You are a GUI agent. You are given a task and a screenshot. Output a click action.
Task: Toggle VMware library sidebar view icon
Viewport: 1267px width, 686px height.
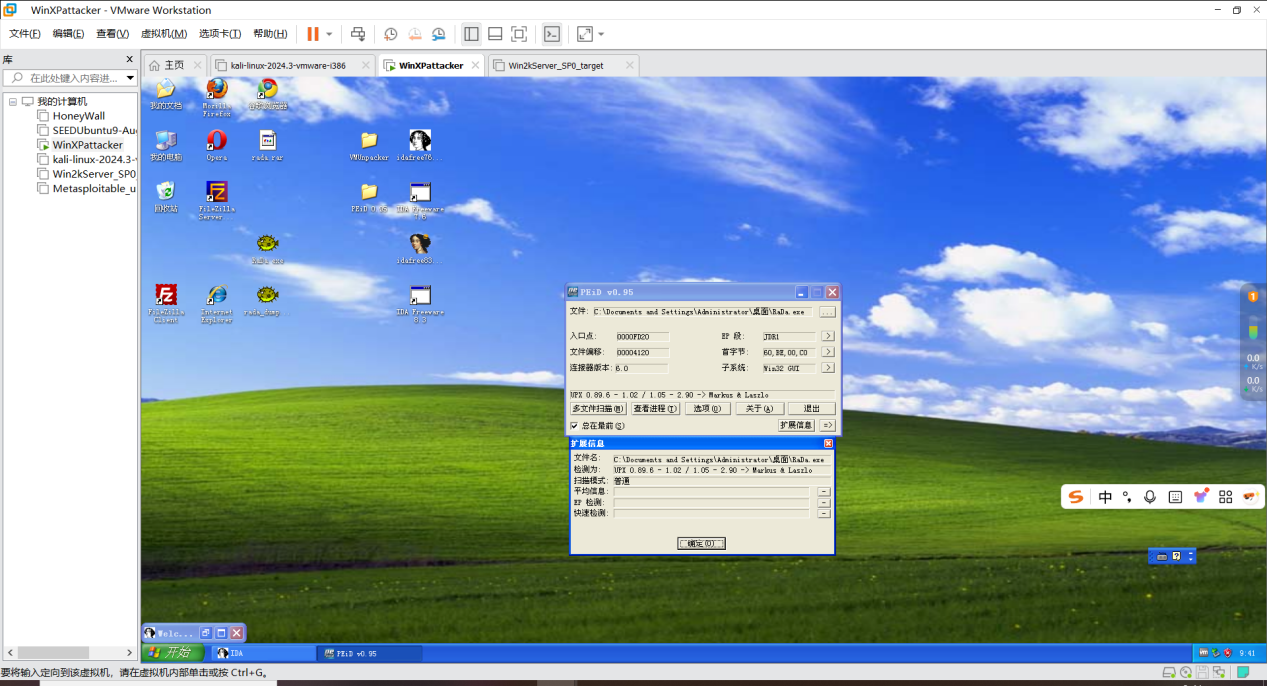click(471, 34)
